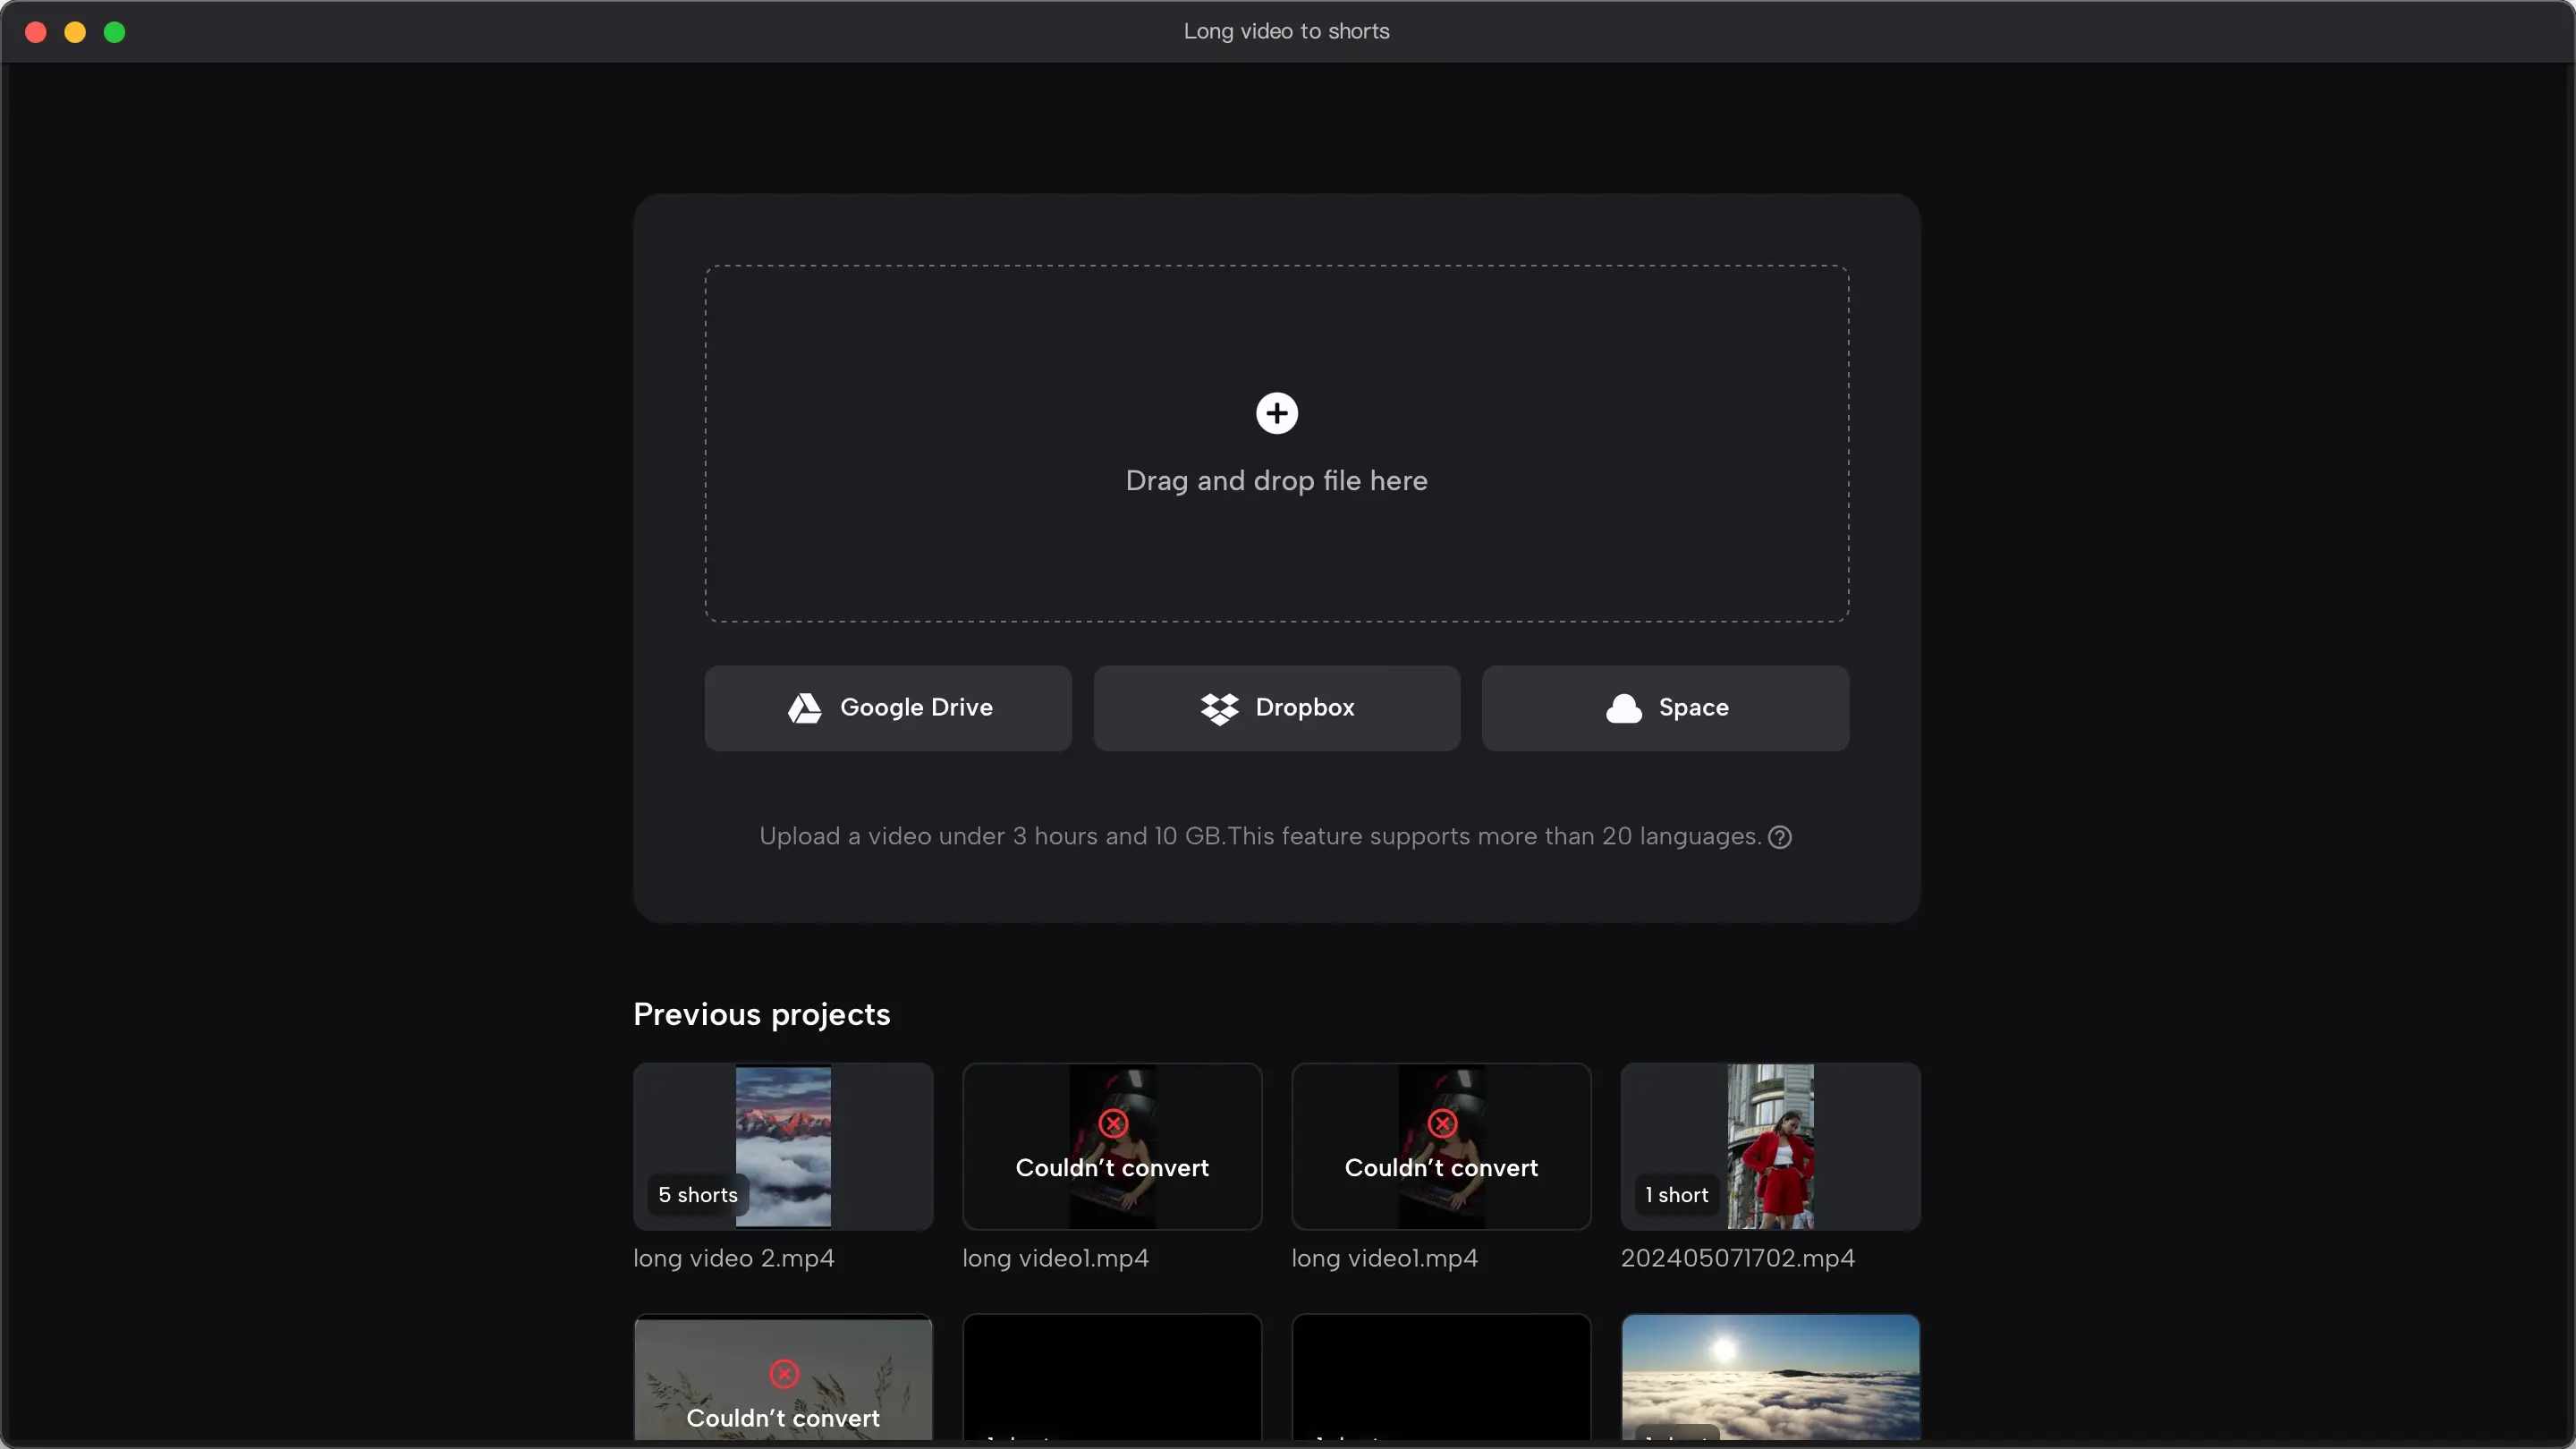Screen dimensions: 2576x1449
Task: Open Dropbox file picker
Action: [x=1275, y=708]
